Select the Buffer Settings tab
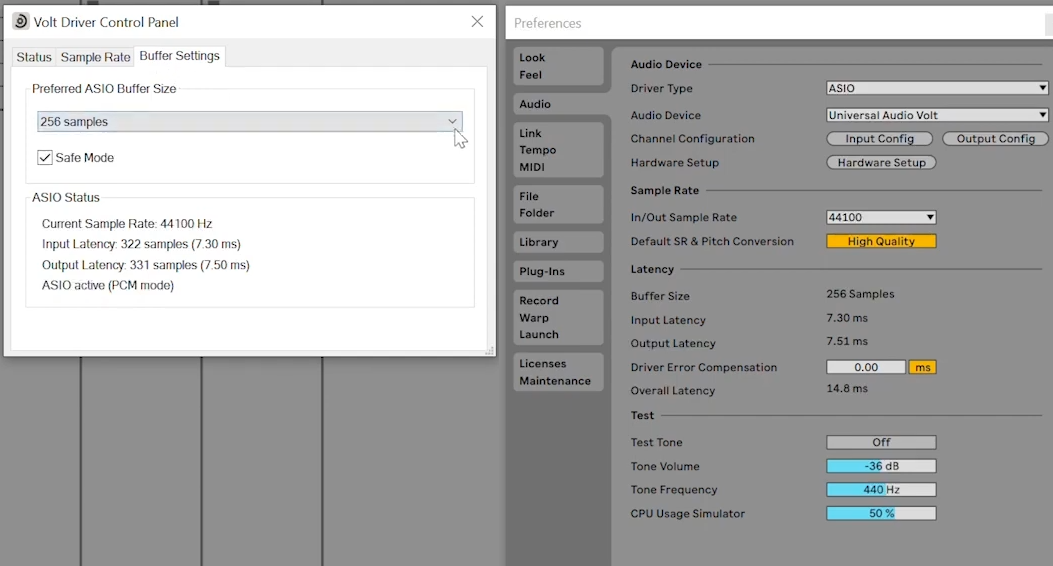Image resolution: width=1053 pixels, height=566 pixels. [x=179, y=56]
